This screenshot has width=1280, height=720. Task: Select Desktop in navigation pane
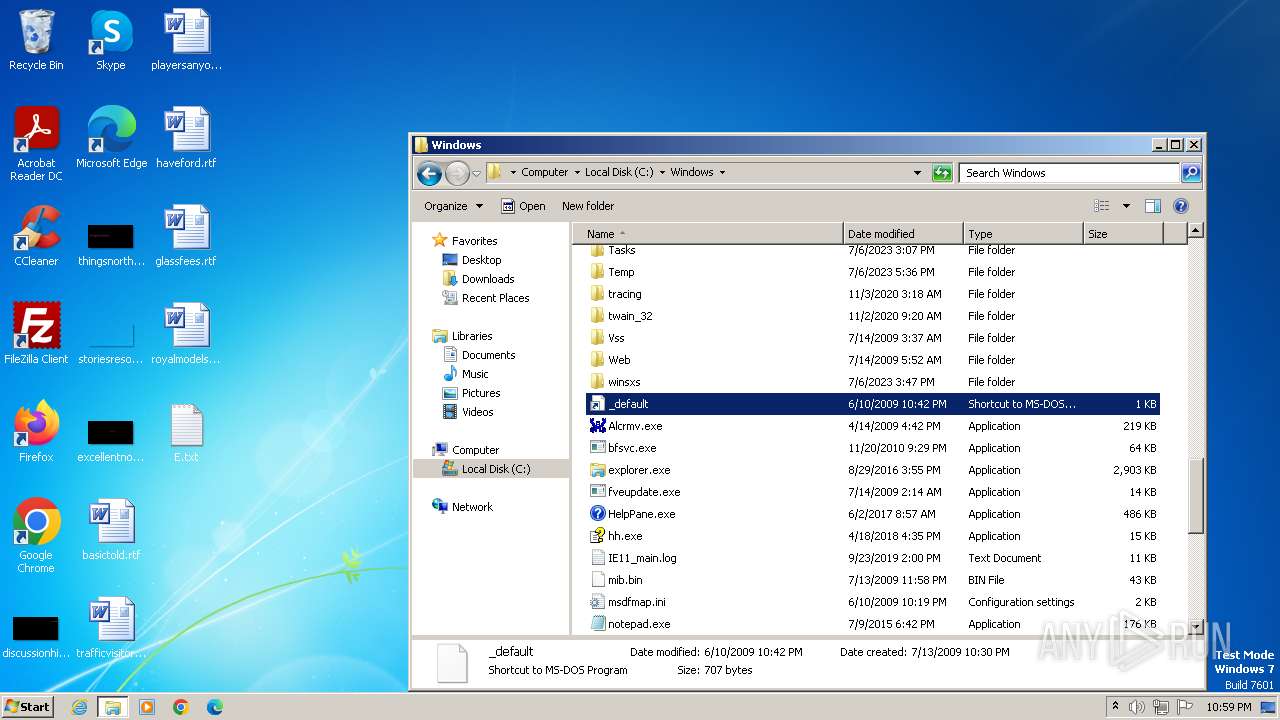pos(481,260)
